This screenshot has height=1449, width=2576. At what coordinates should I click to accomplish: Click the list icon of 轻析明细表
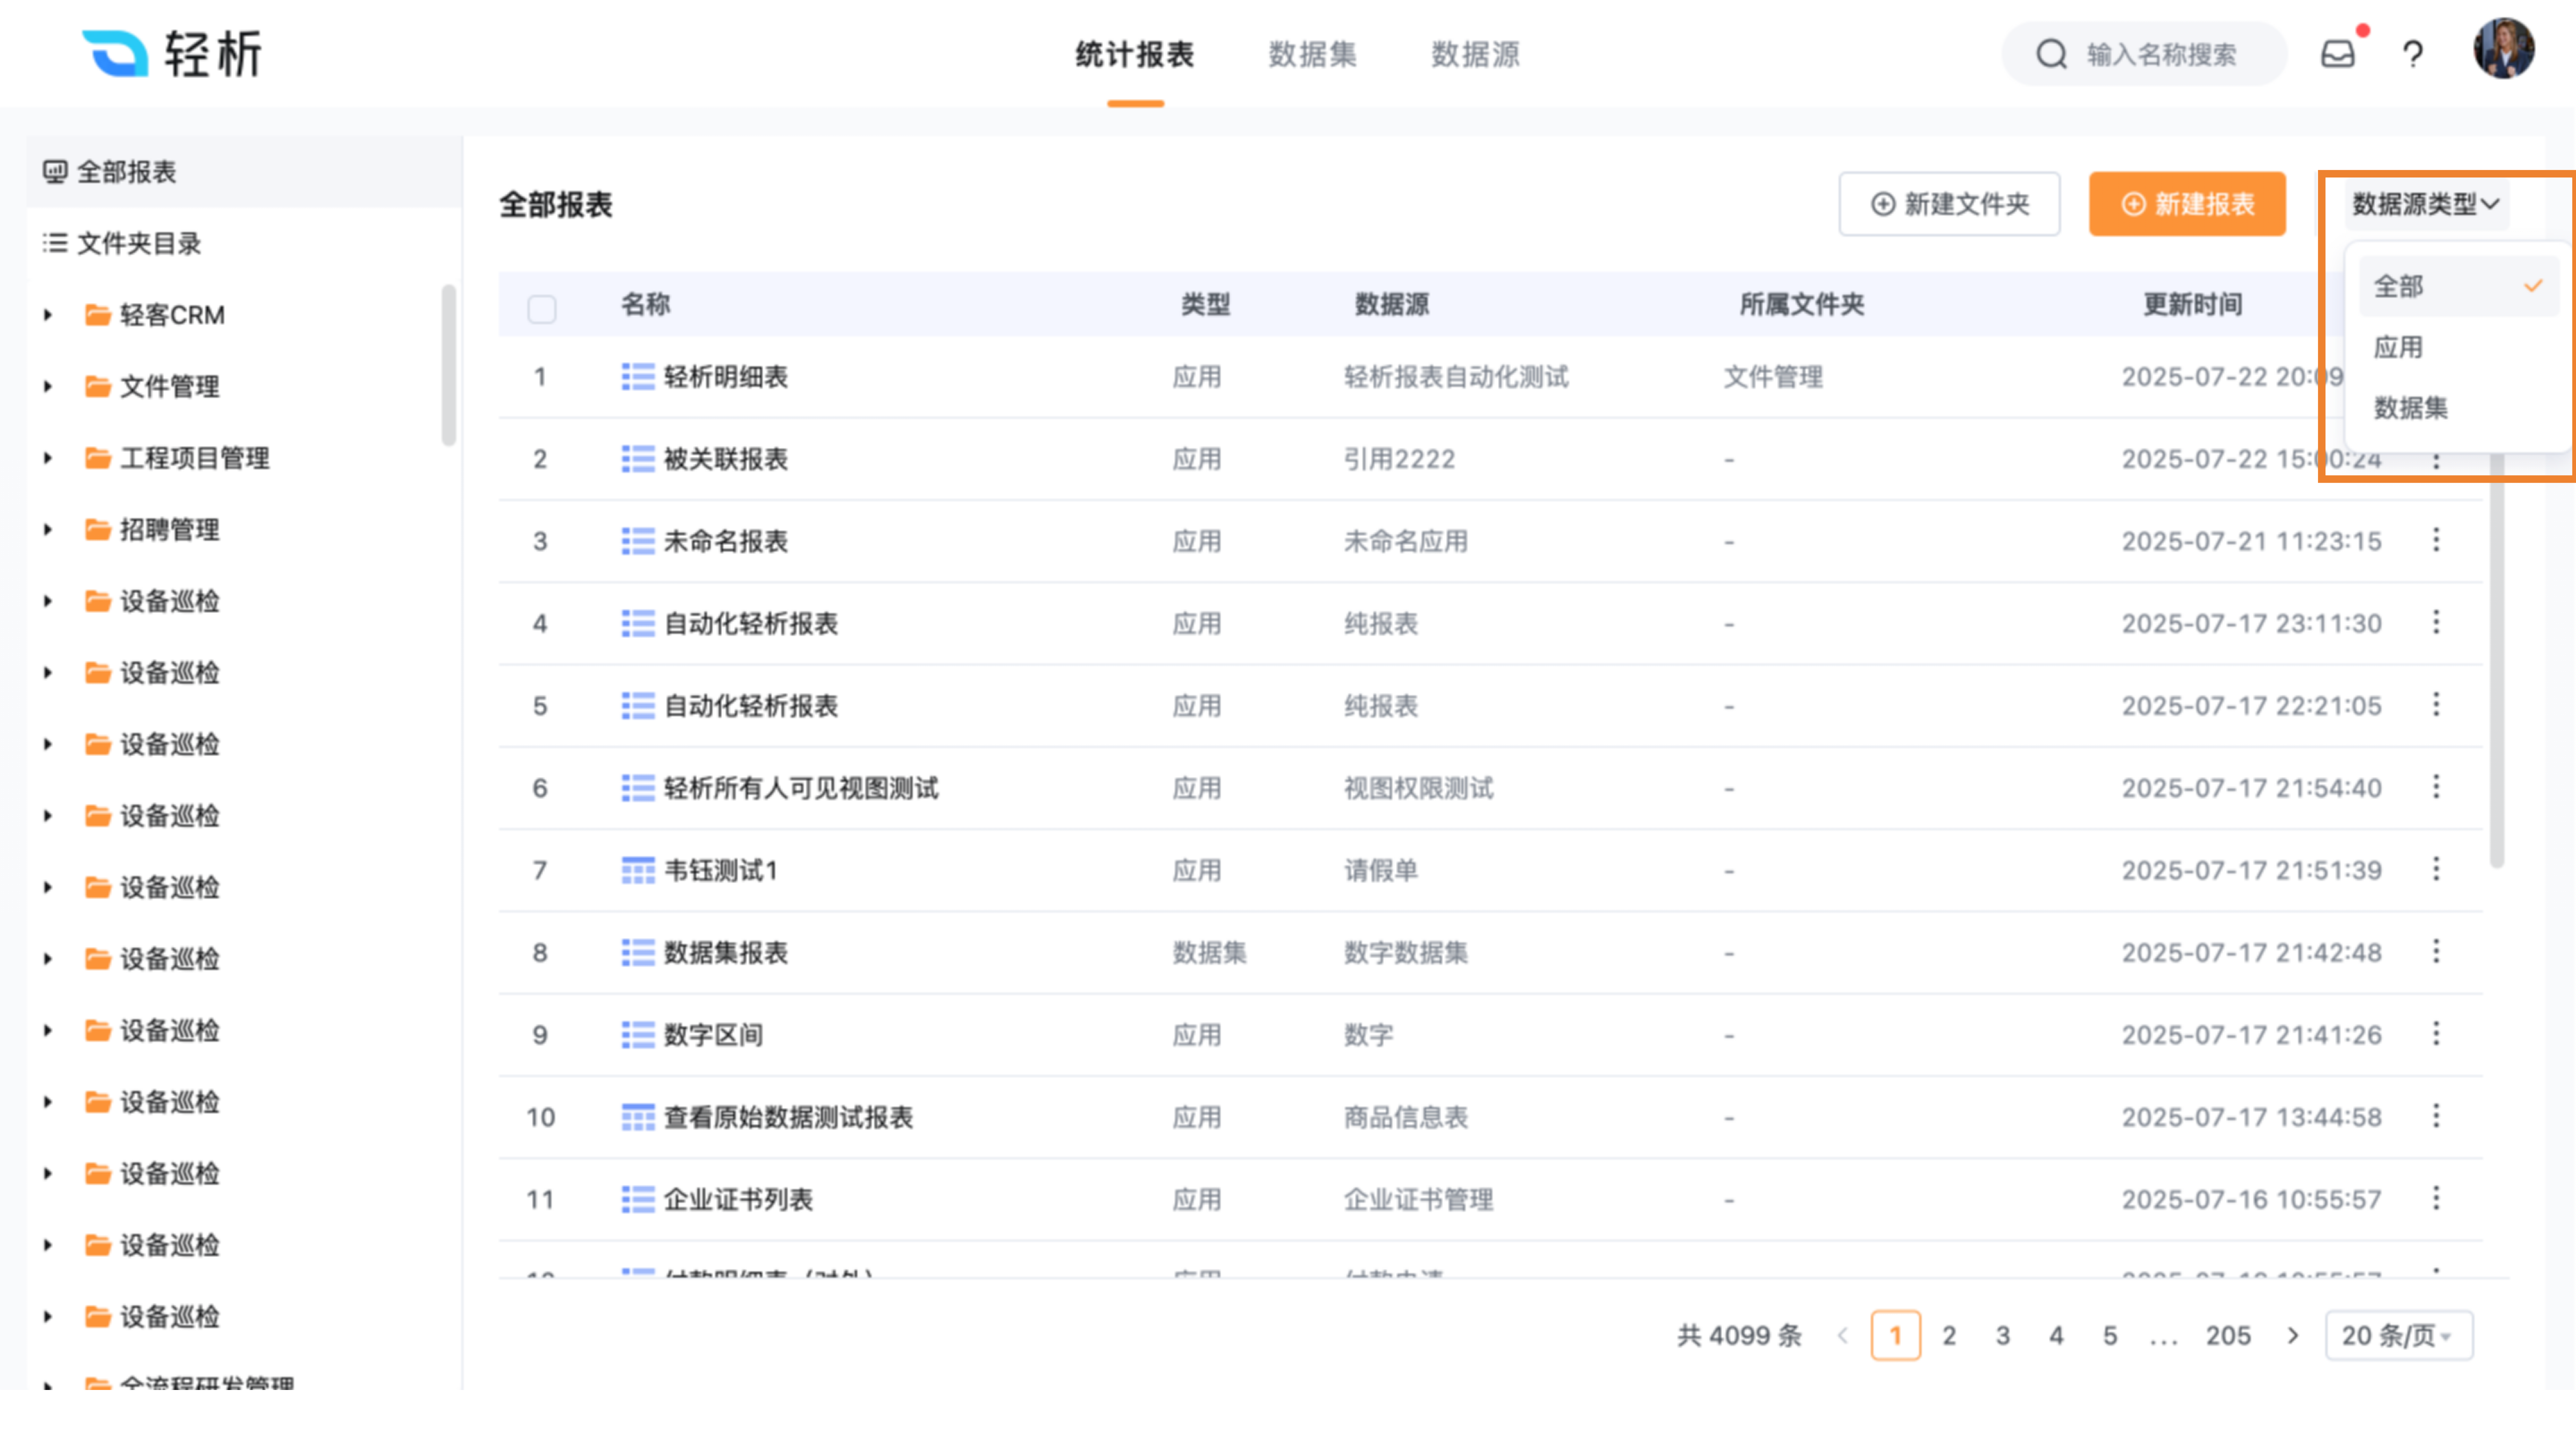click(x=638, y=377)
